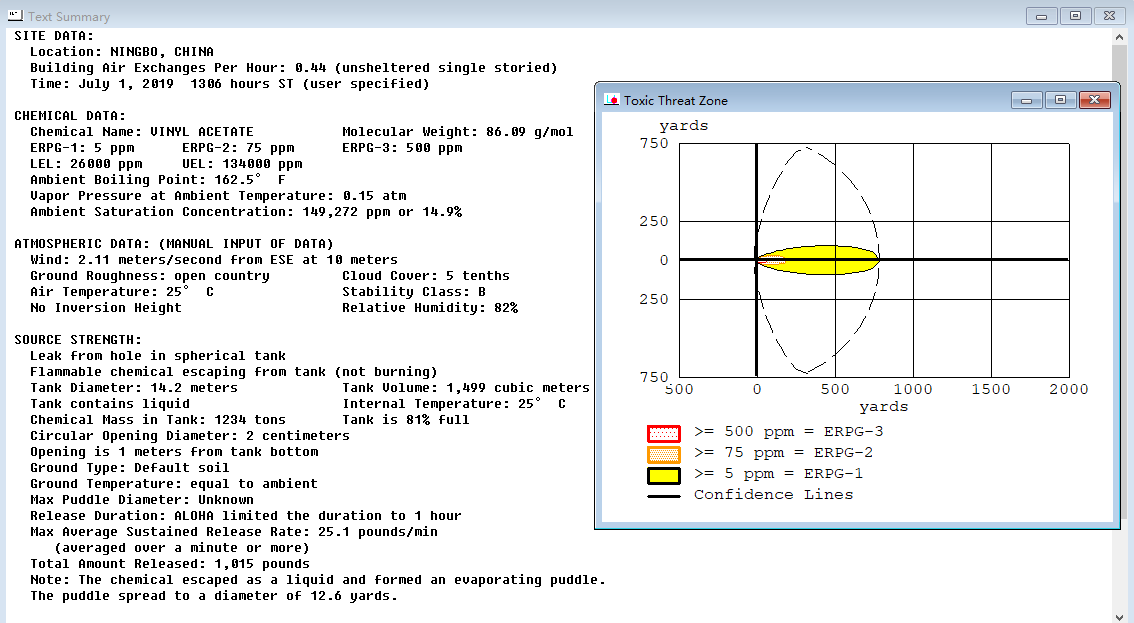
Task: Click the 'ATMOSPHERIC DATA:' heading
Action: (x=174, y=244)
